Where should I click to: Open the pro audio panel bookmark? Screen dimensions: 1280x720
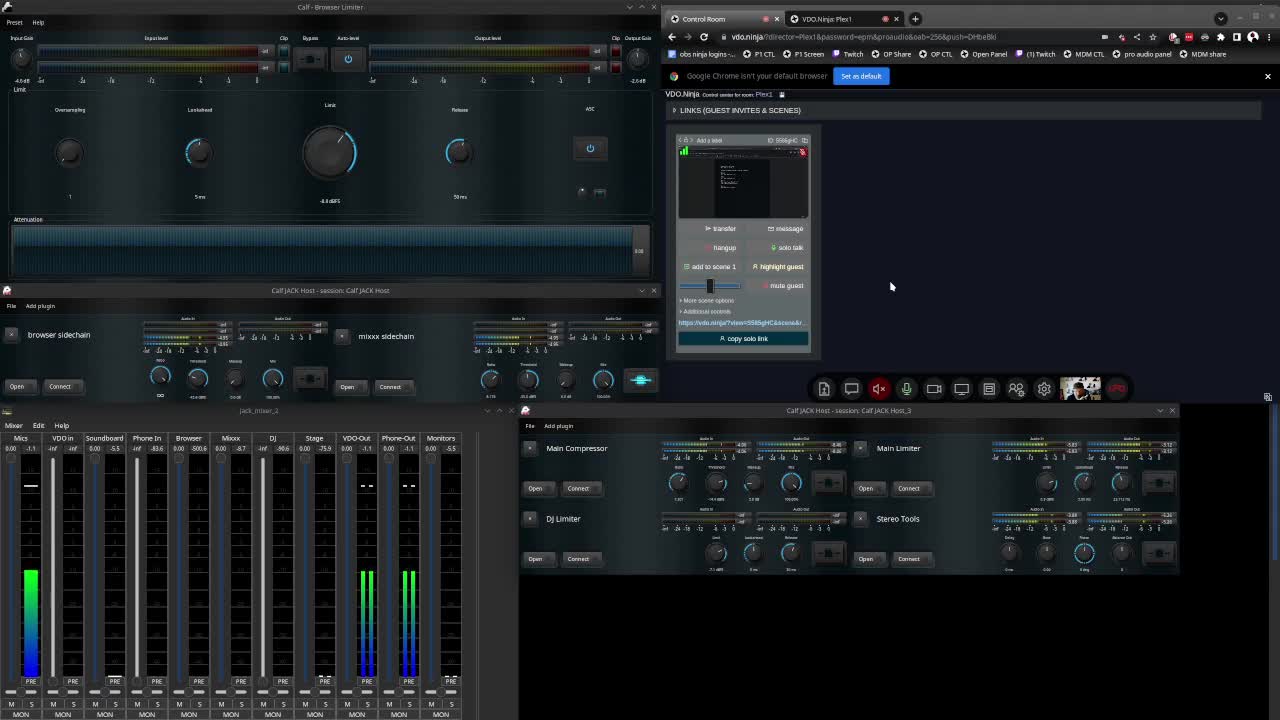pos(1142,54)
